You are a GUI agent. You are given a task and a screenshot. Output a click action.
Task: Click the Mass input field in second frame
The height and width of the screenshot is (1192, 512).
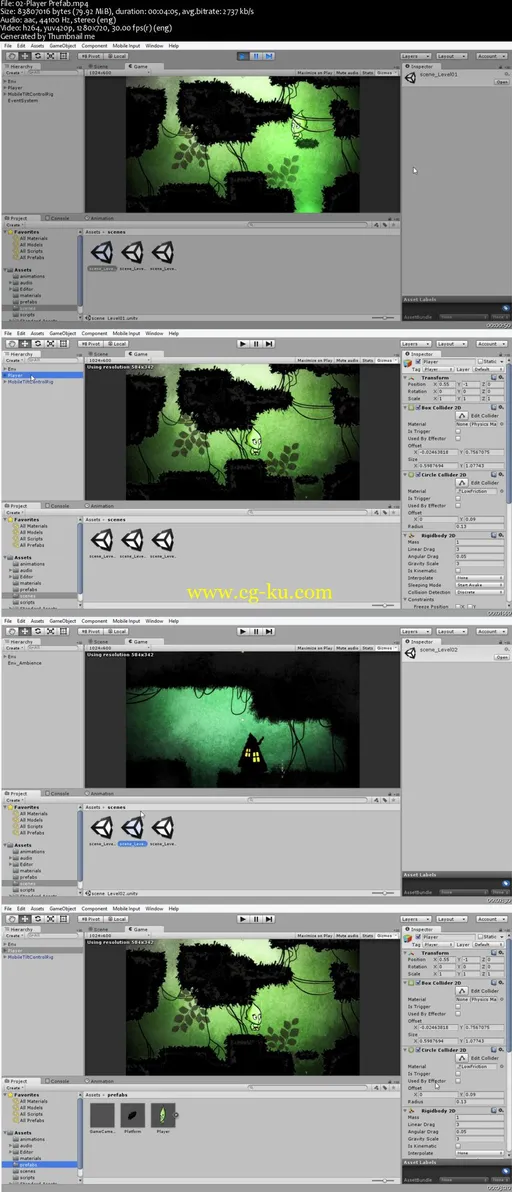479,542
